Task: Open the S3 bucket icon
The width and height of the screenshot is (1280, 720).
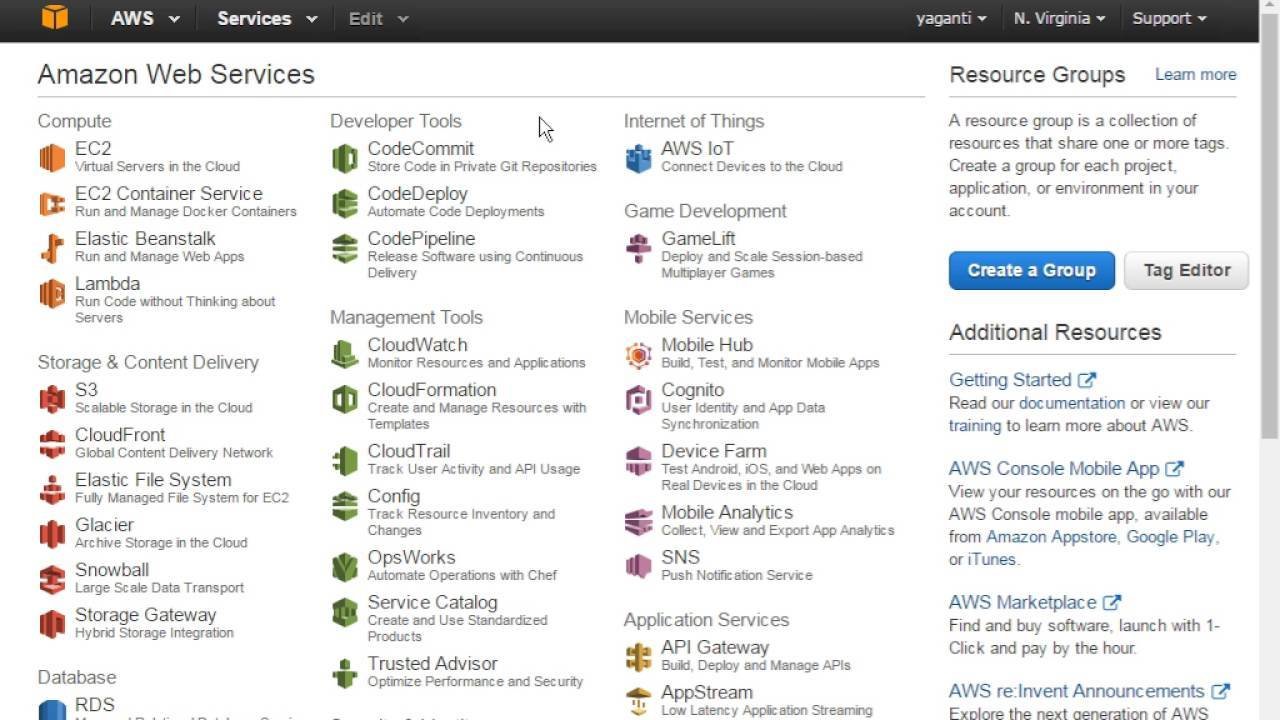Action: (x=52, y=399)
